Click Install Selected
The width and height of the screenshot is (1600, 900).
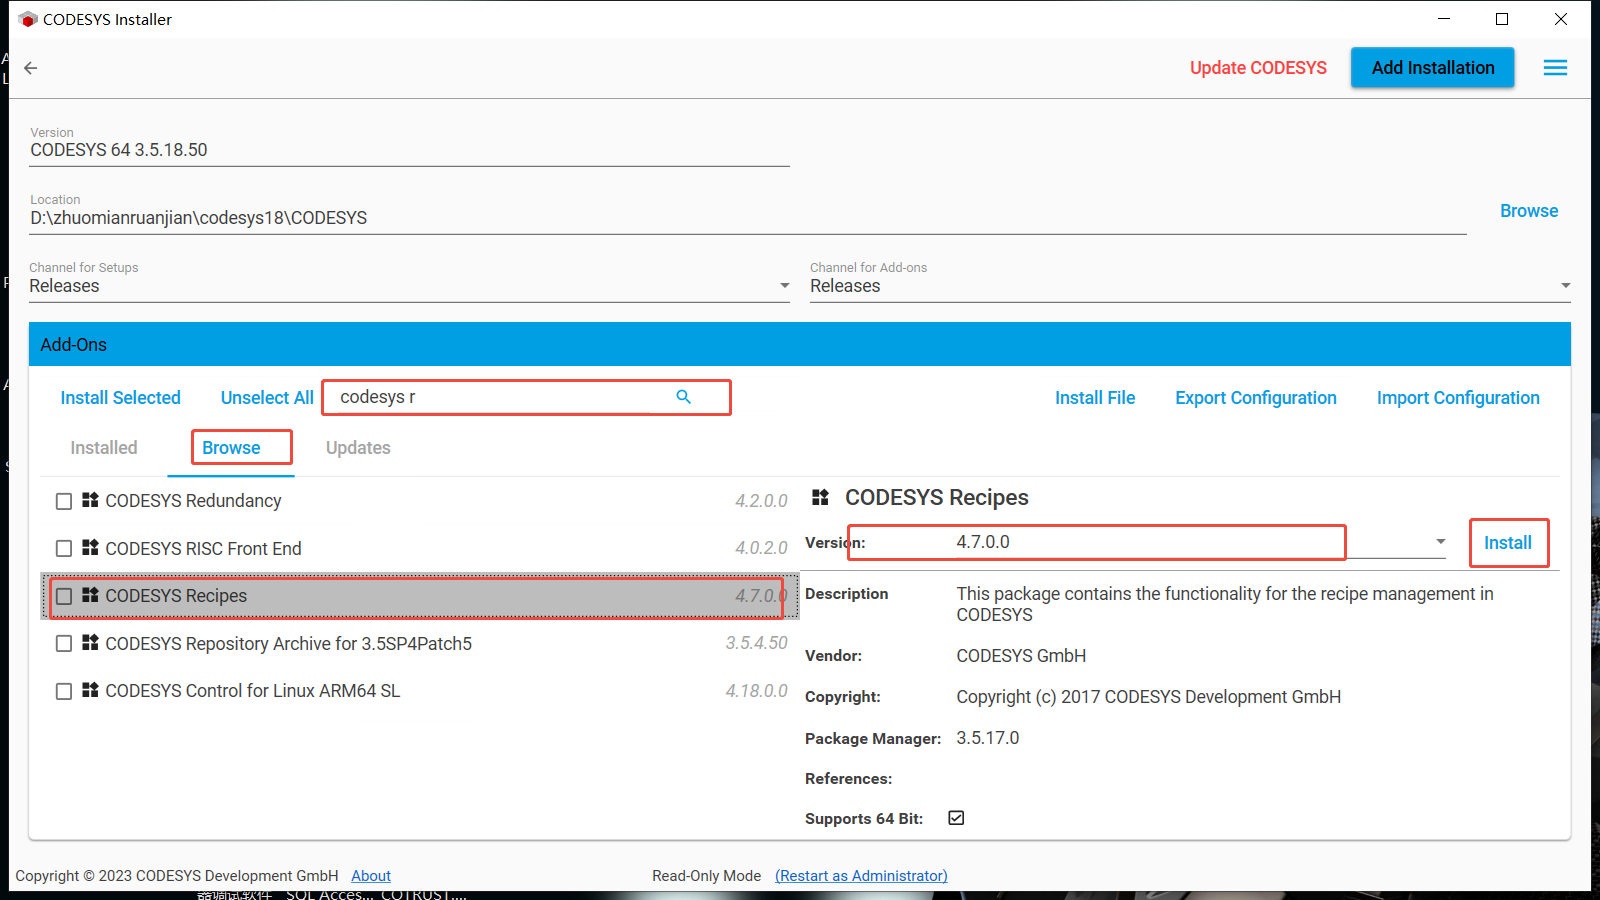120,398
